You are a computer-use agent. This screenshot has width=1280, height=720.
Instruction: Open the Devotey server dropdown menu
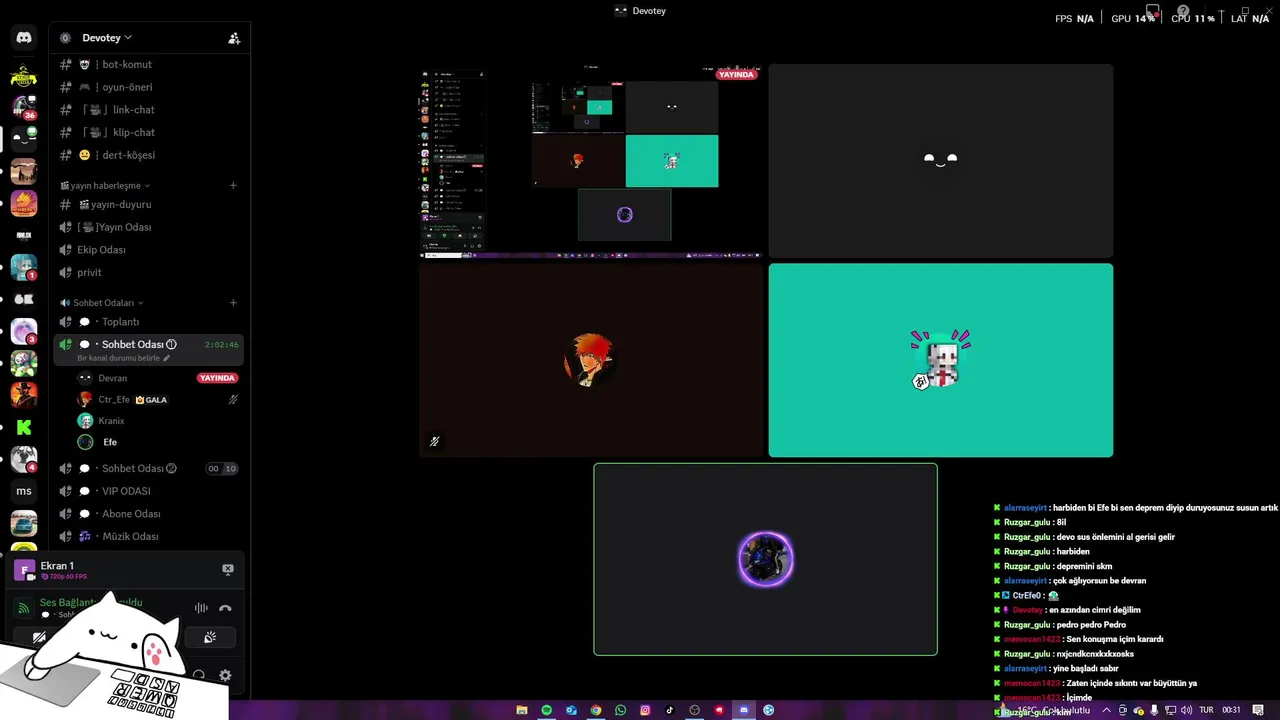(108, 38)
